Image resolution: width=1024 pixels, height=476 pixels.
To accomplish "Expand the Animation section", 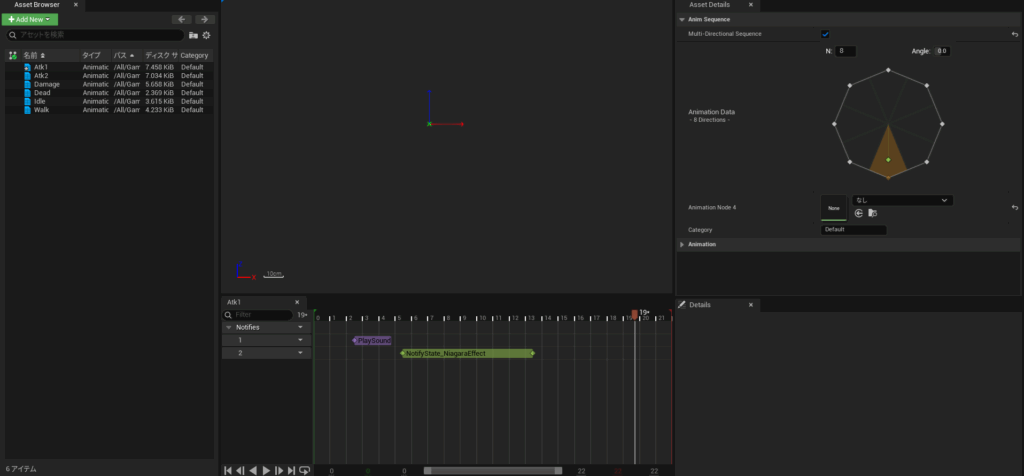I will (682, 244).
